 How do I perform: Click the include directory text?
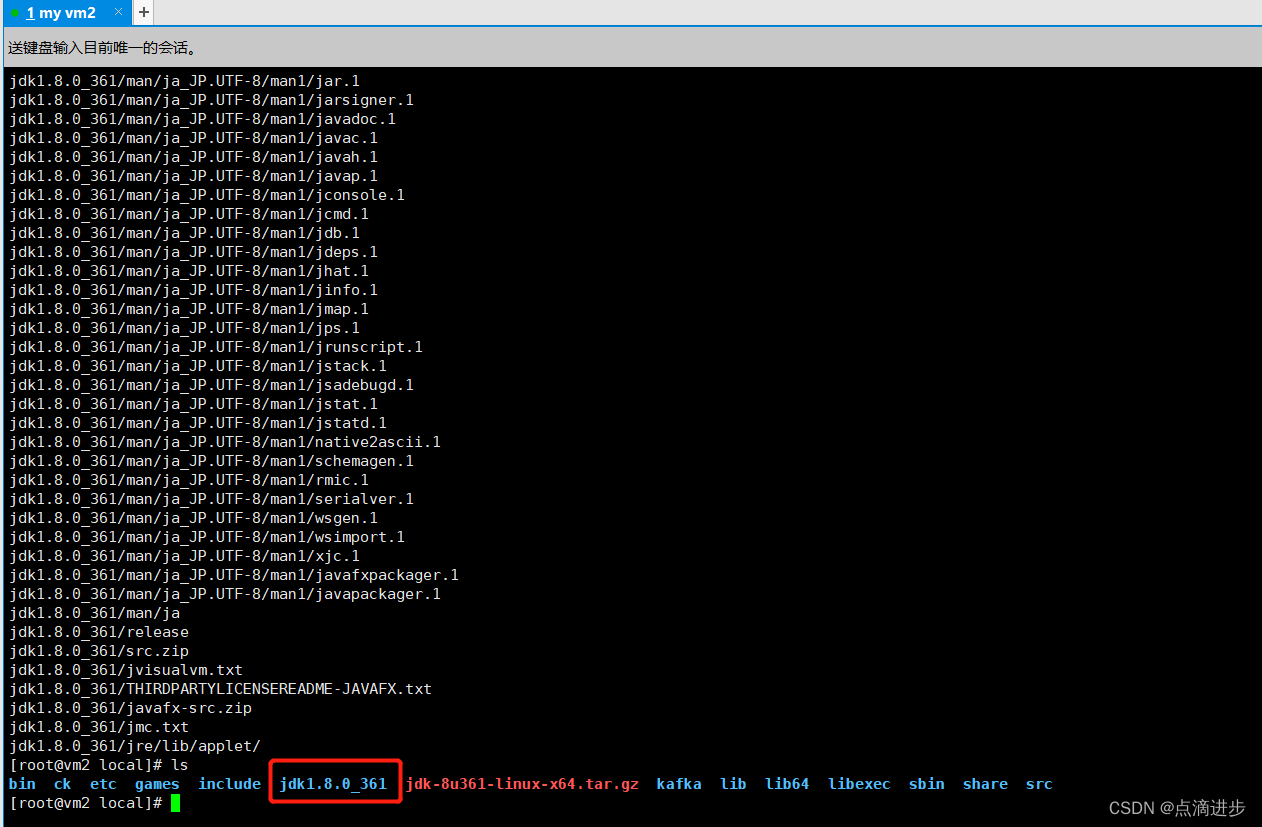click(x=229, y=783)
